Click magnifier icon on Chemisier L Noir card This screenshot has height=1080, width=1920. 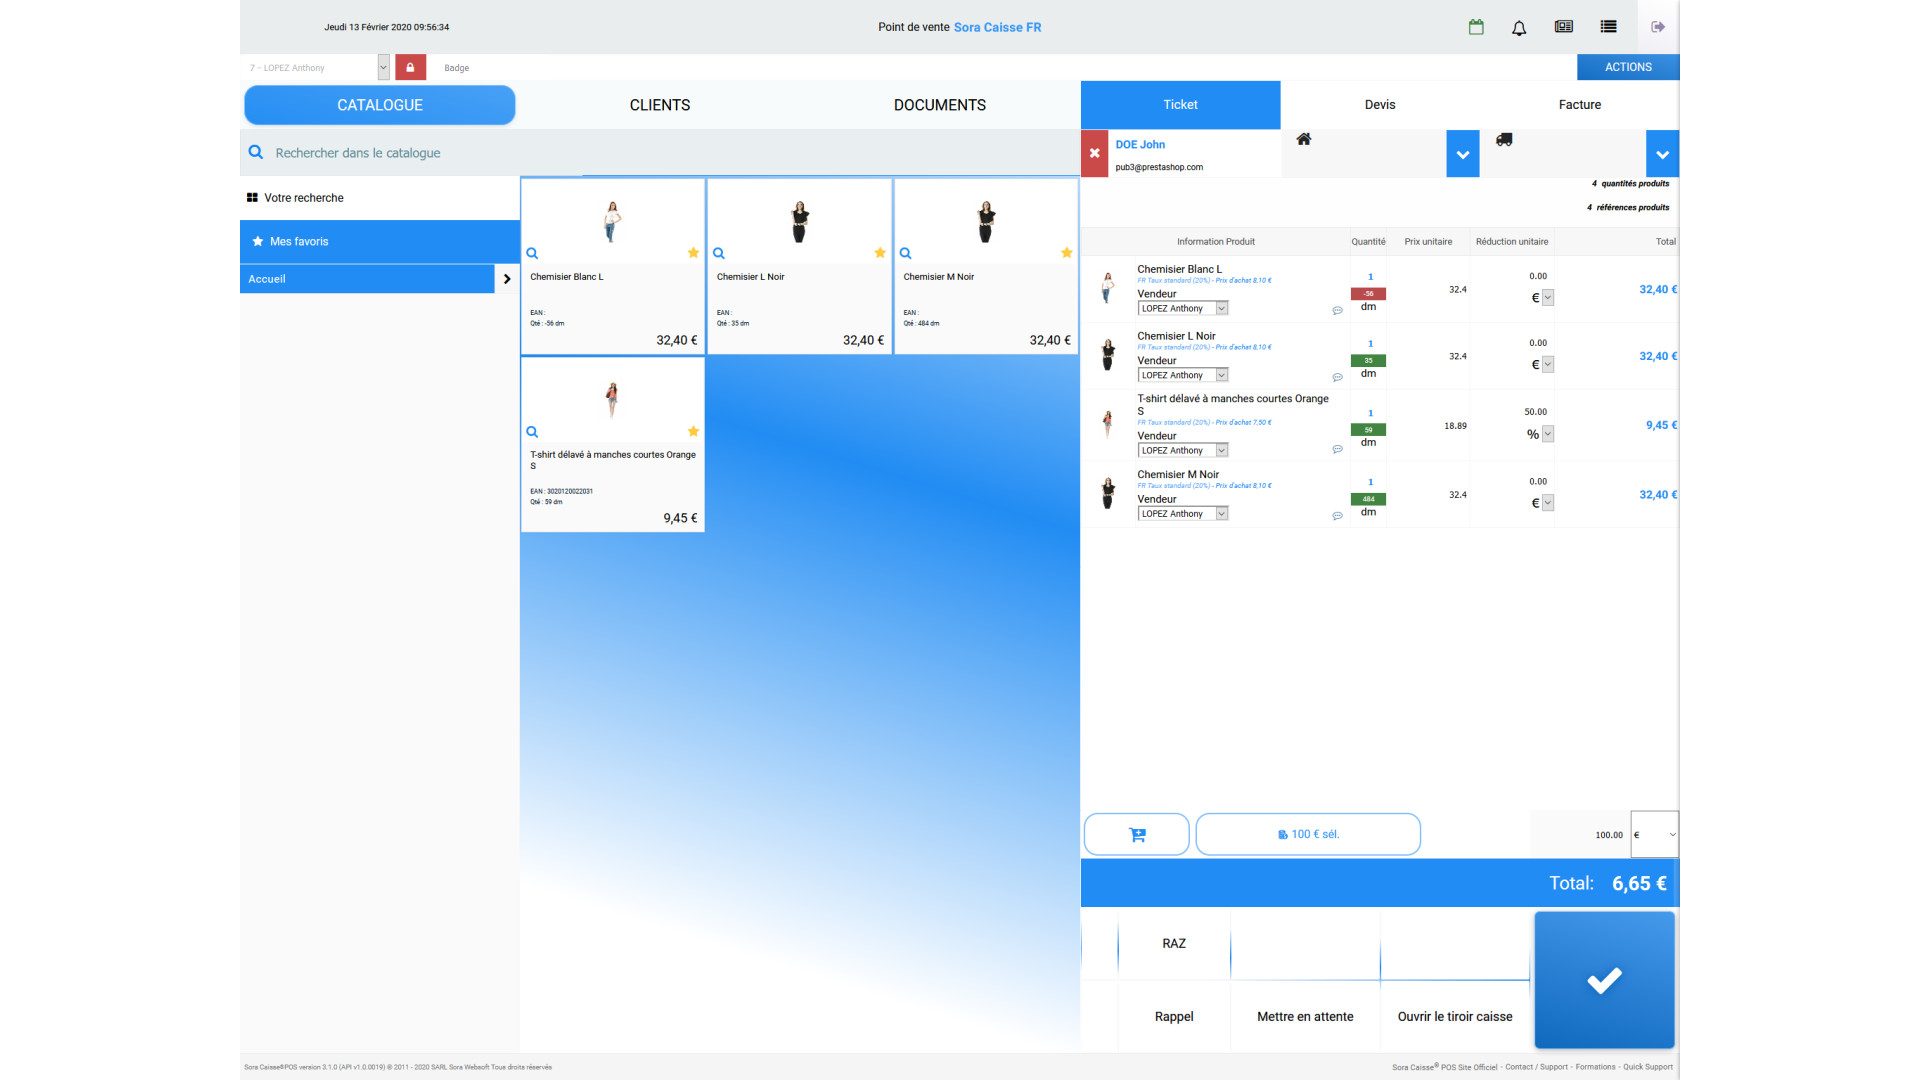tap(719, 253)
